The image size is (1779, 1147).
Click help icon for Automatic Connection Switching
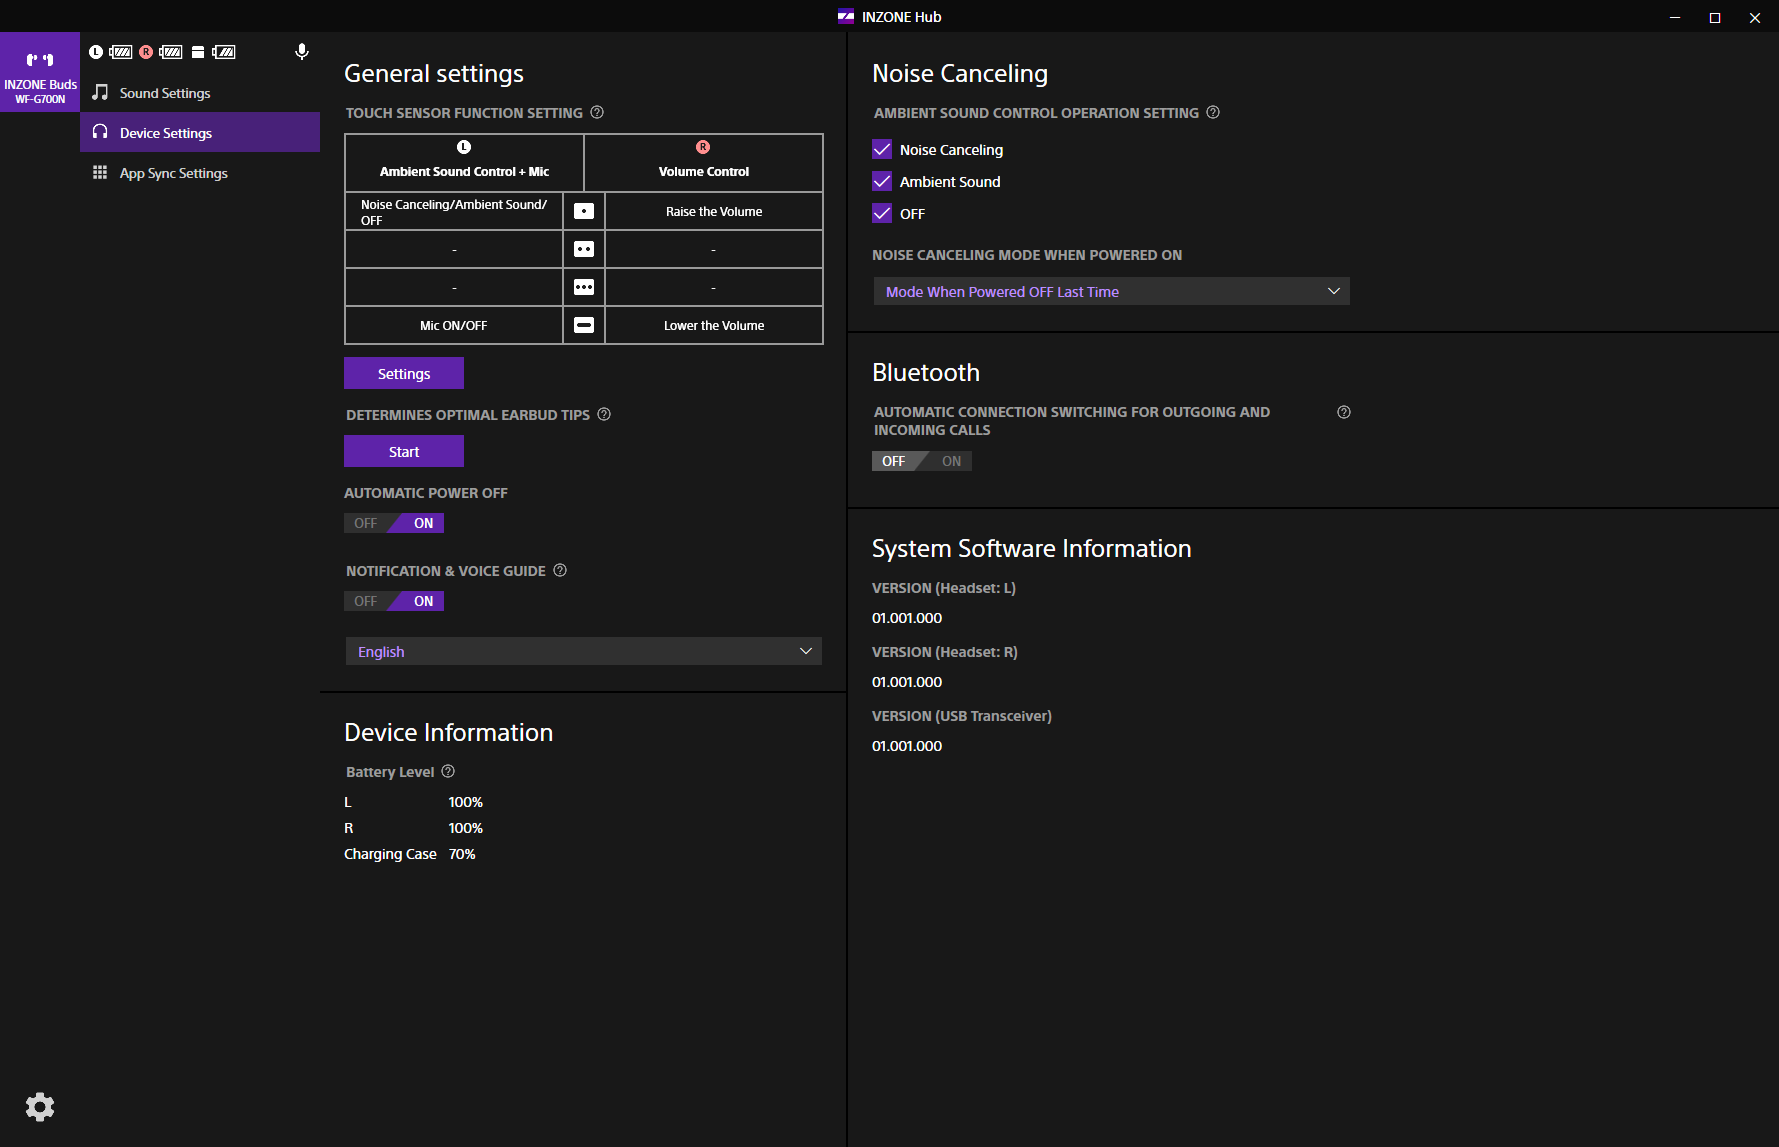pyautogui.click(x=1344, y=412)
